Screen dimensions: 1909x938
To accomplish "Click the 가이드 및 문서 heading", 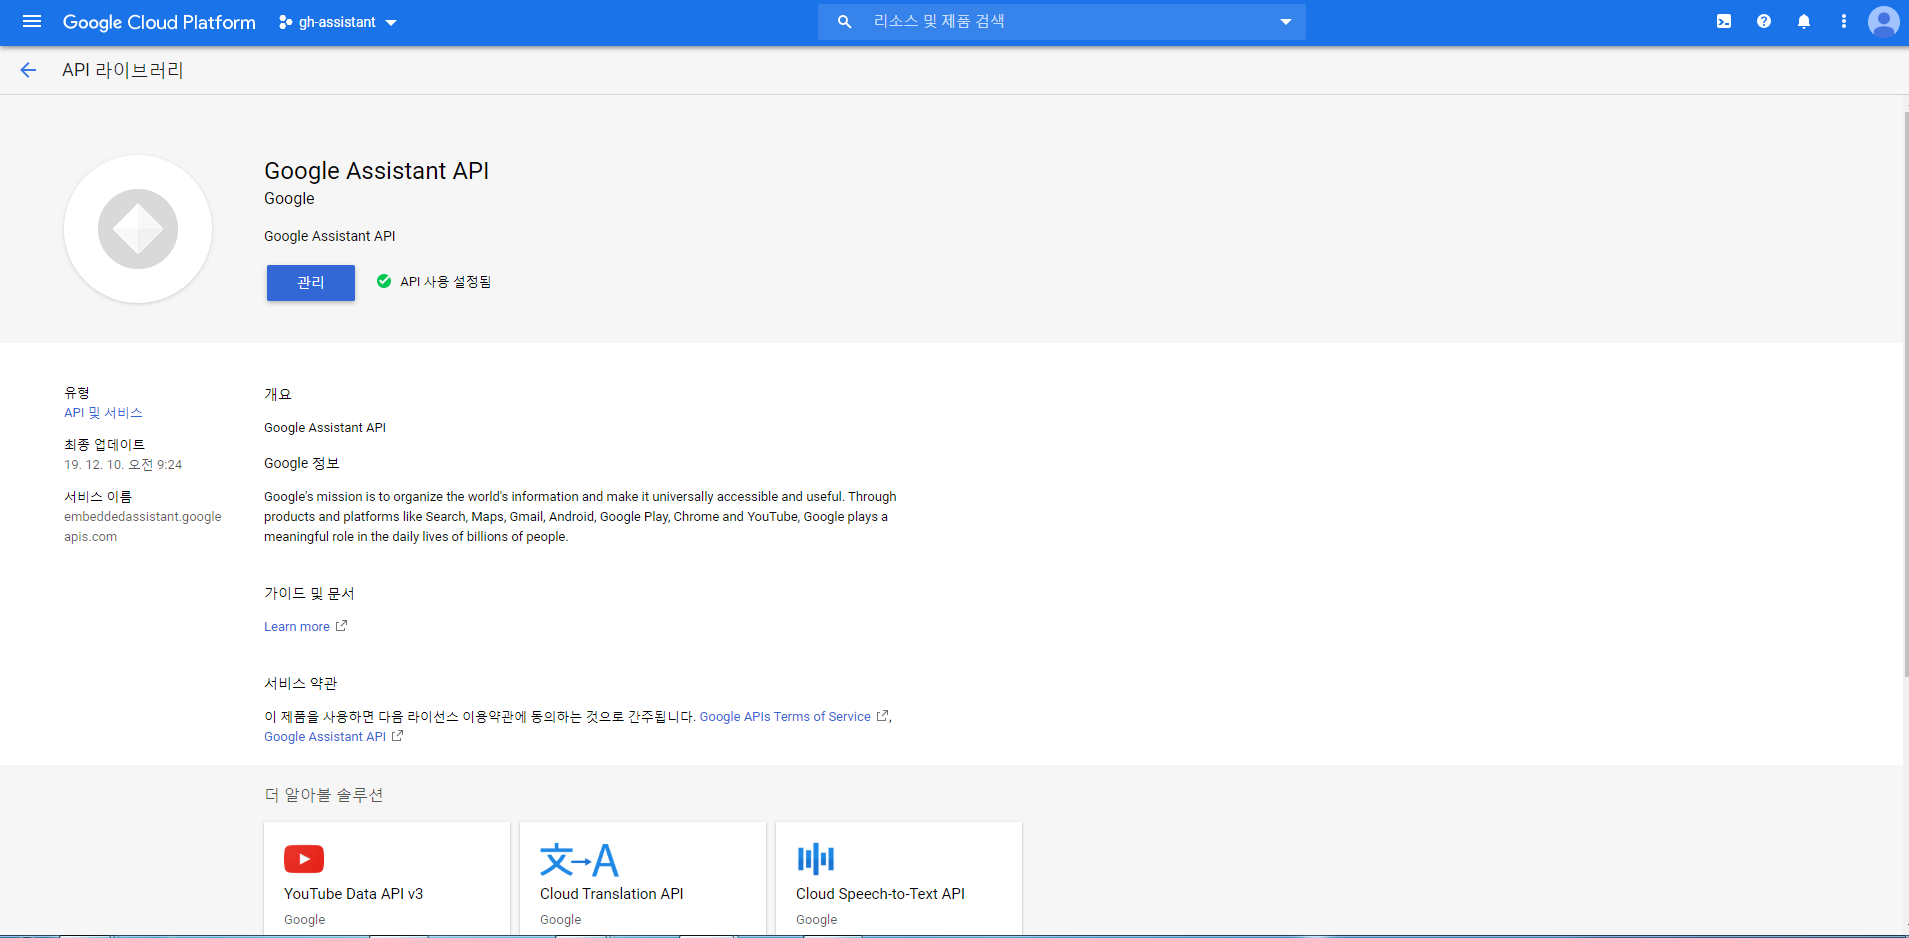I will pos(309,593).
